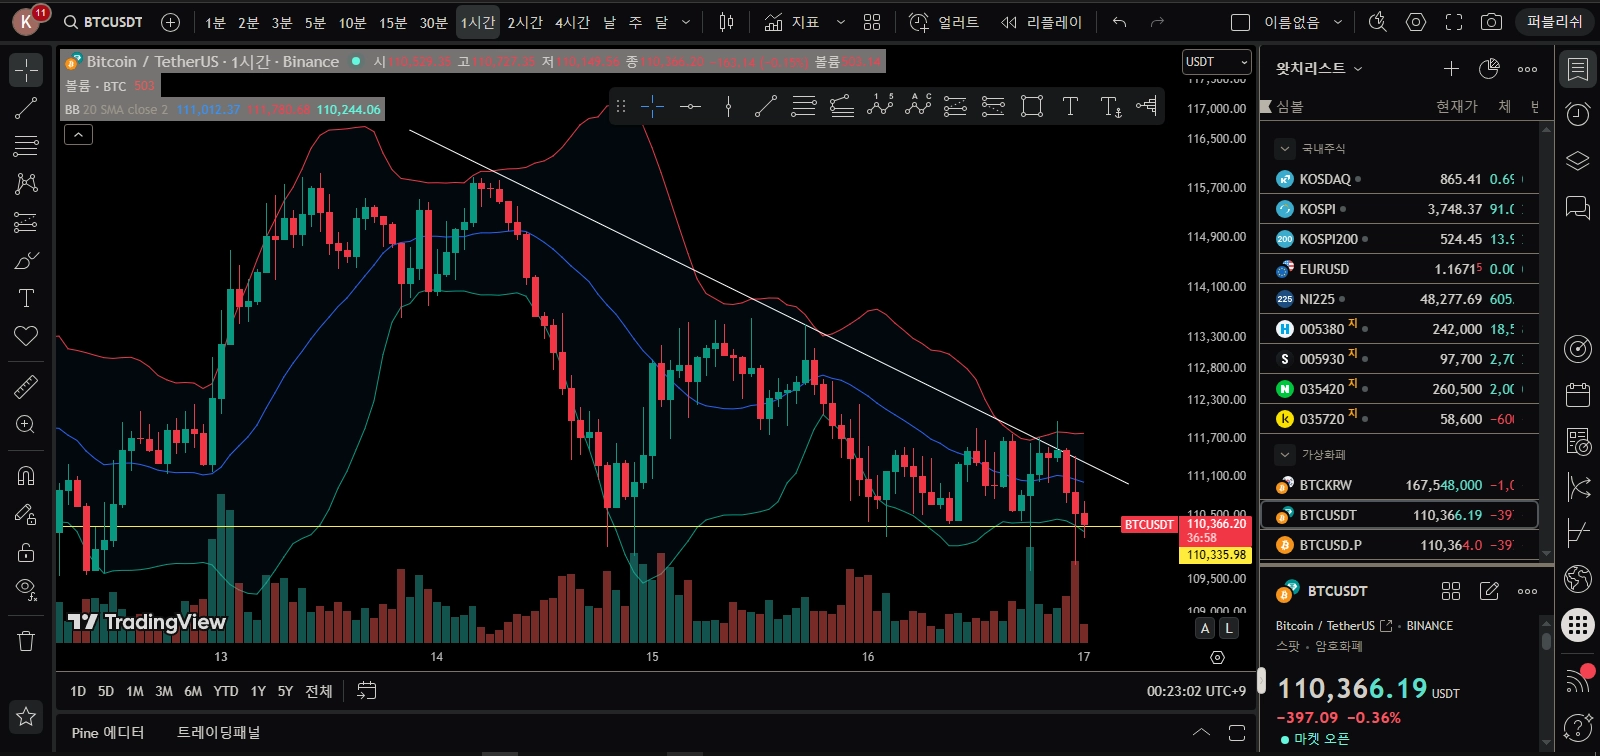The width and height of the screenshot is (1600, 756).
Task: Collapse the chart indicator legend
Action: point(78,134)
